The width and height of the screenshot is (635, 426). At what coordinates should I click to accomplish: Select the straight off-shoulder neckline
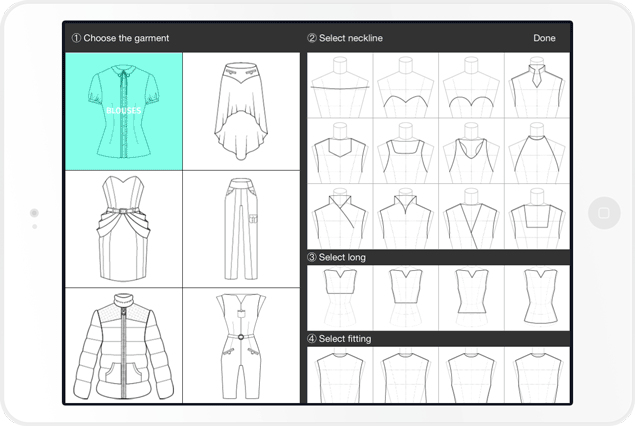[x=339, y=84]
